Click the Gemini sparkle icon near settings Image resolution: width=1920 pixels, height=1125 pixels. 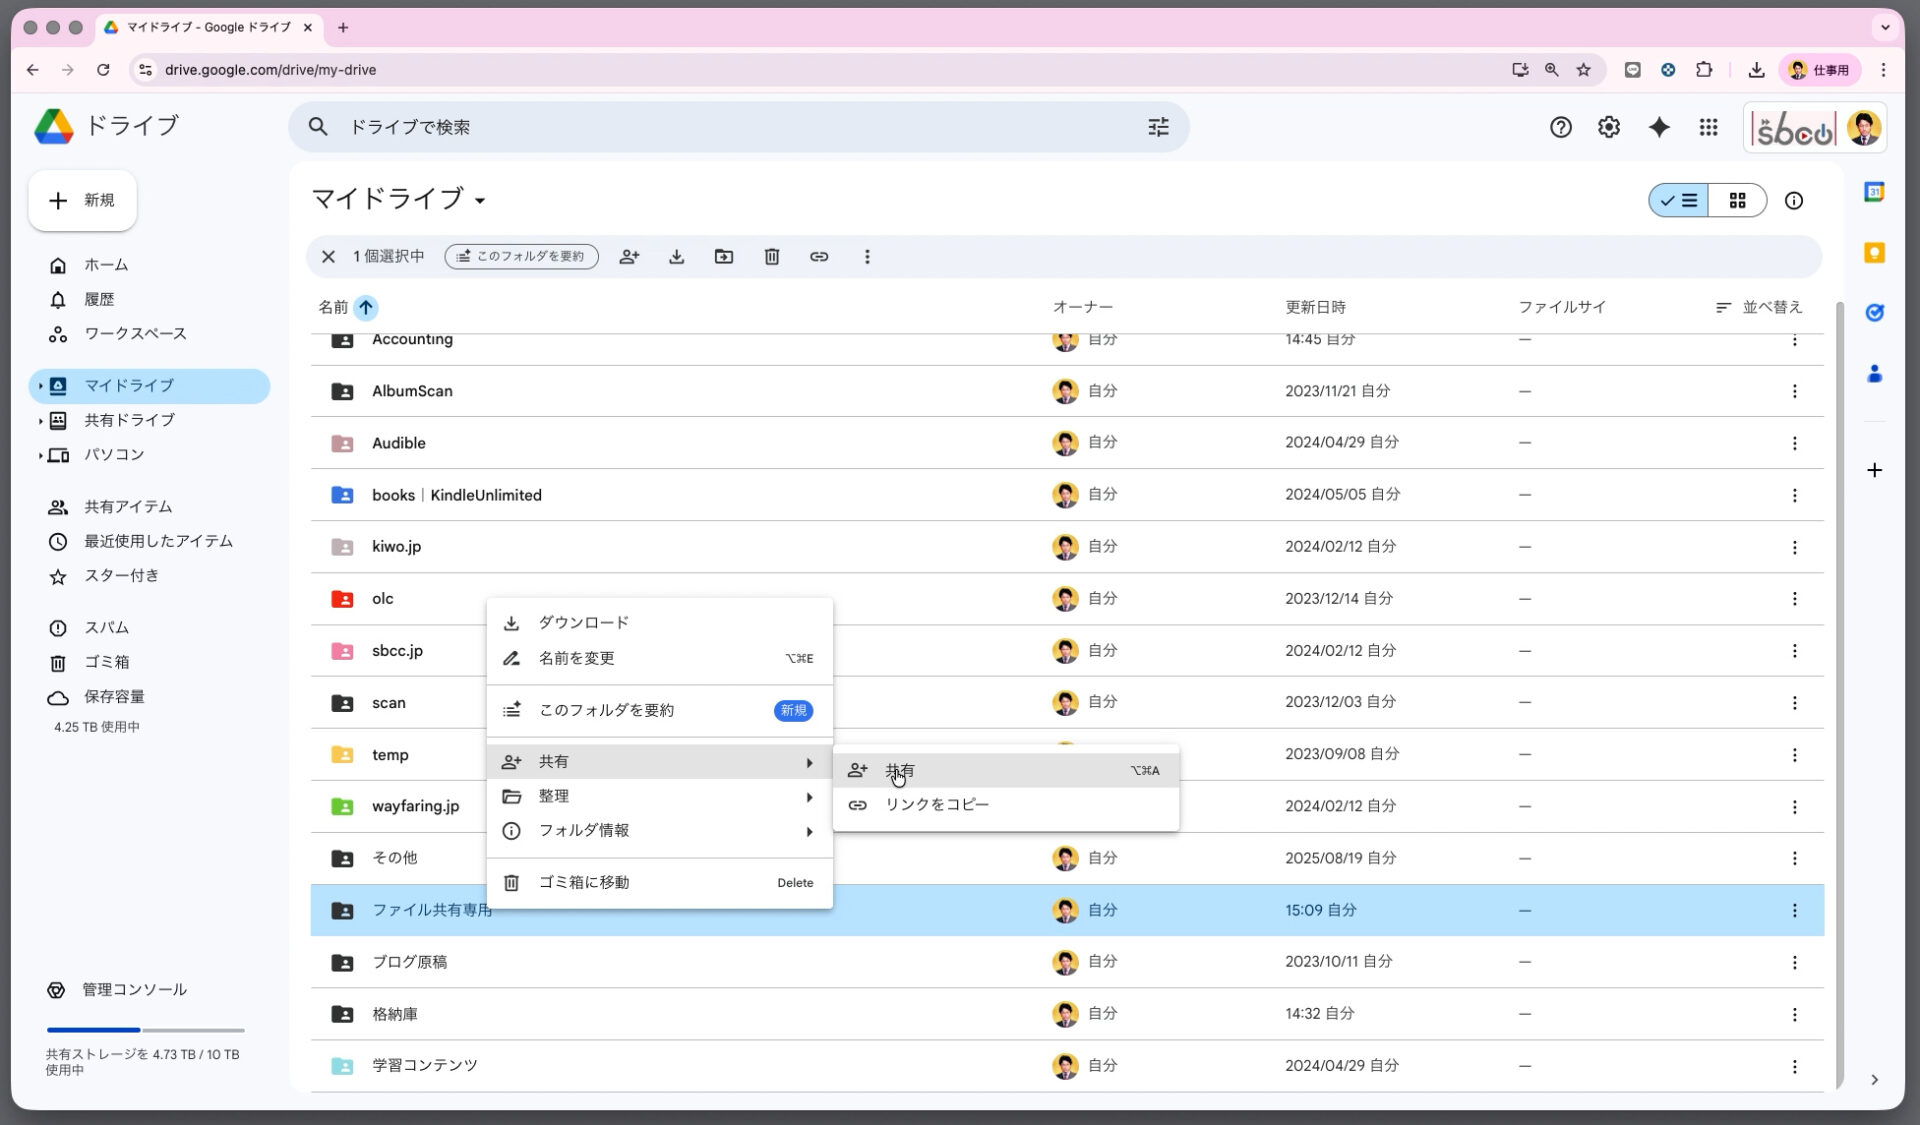click(1660, 127)
